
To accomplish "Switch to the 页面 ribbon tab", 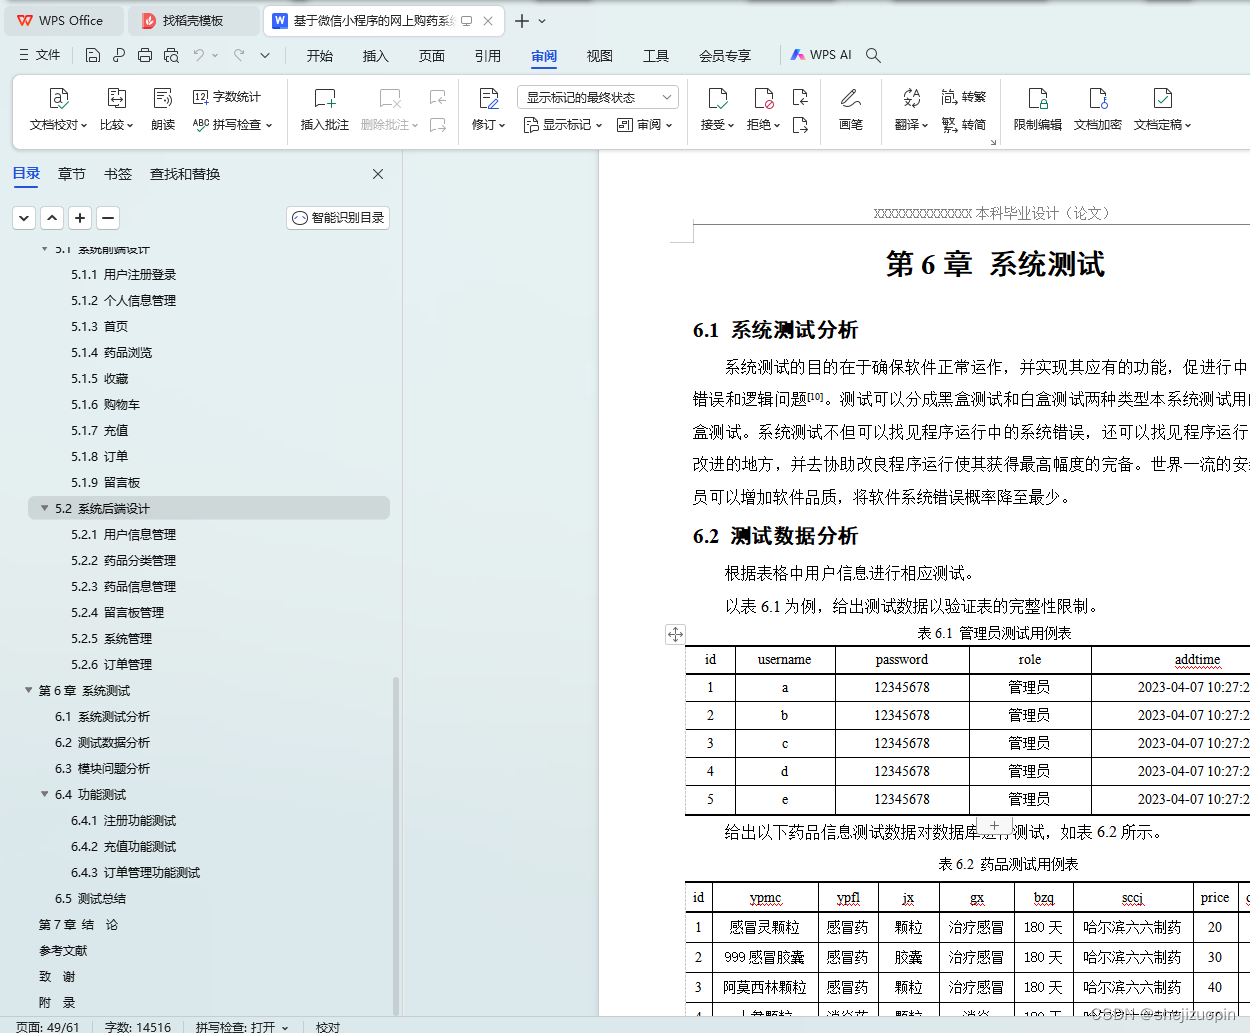I will pos(432,56).
